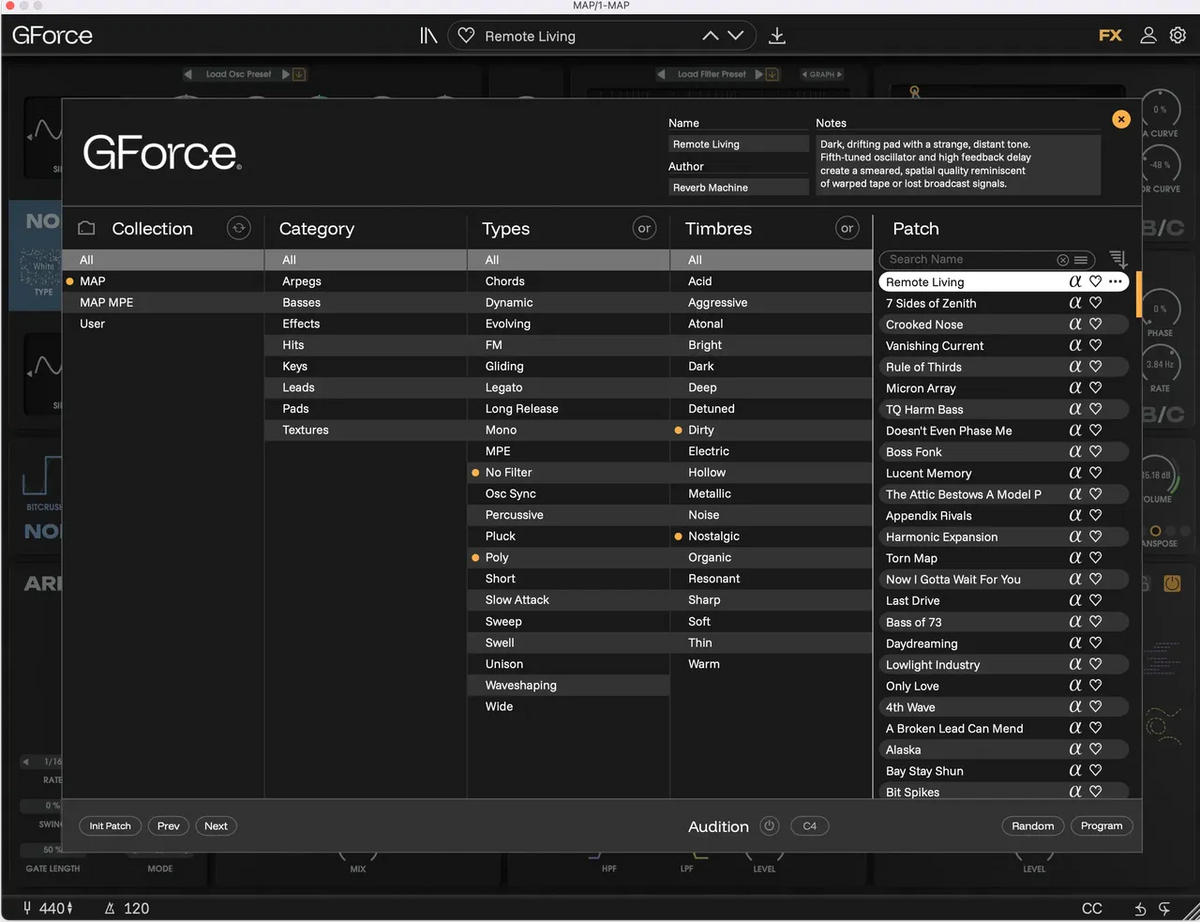Viewport: 1200px width, 922px height.
Task: Choose the Waveshaping type
Action: click(568, 685)
